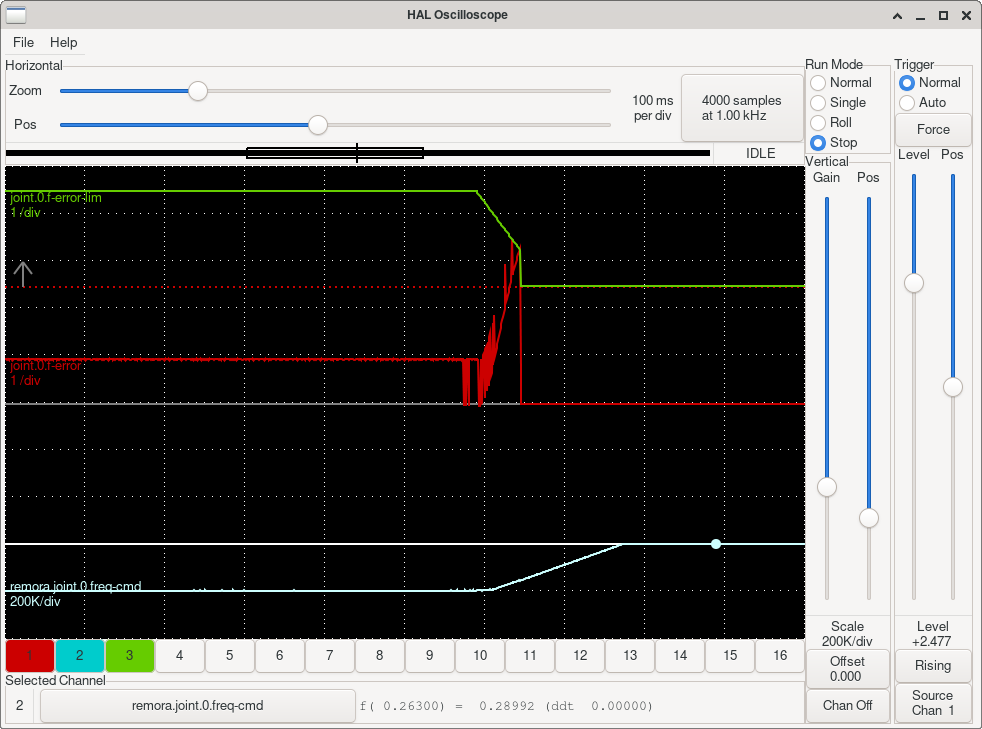
Task: Select channel 7 button
Action: coord(330,656)
